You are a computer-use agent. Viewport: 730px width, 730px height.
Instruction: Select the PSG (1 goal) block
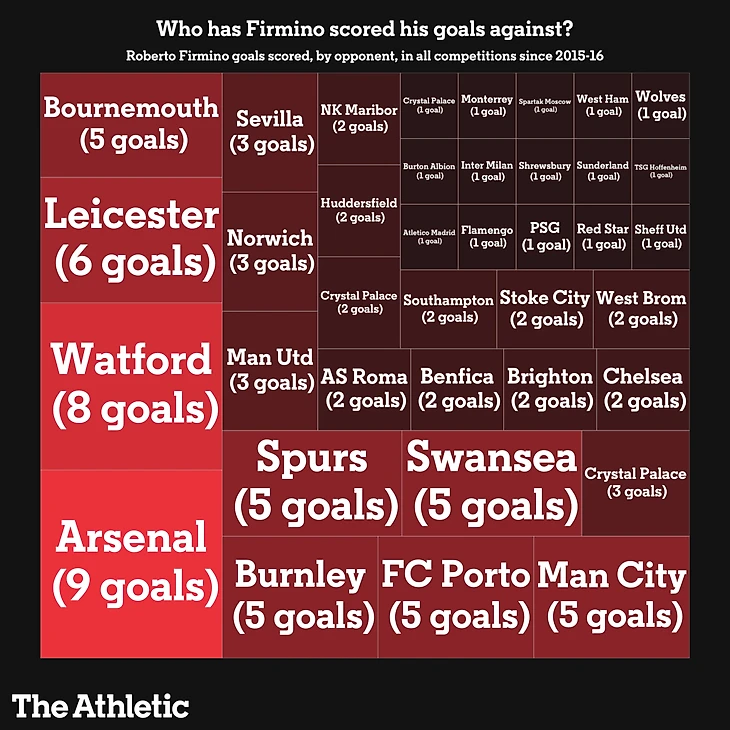[546, 236]
